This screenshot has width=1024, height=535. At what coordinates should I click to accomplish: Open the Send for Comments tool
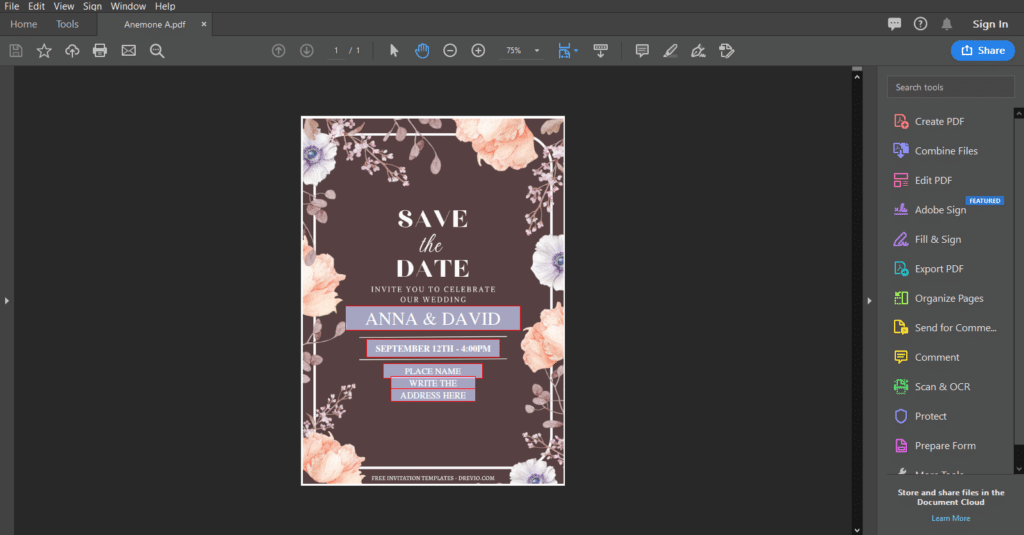click(955, 327)
